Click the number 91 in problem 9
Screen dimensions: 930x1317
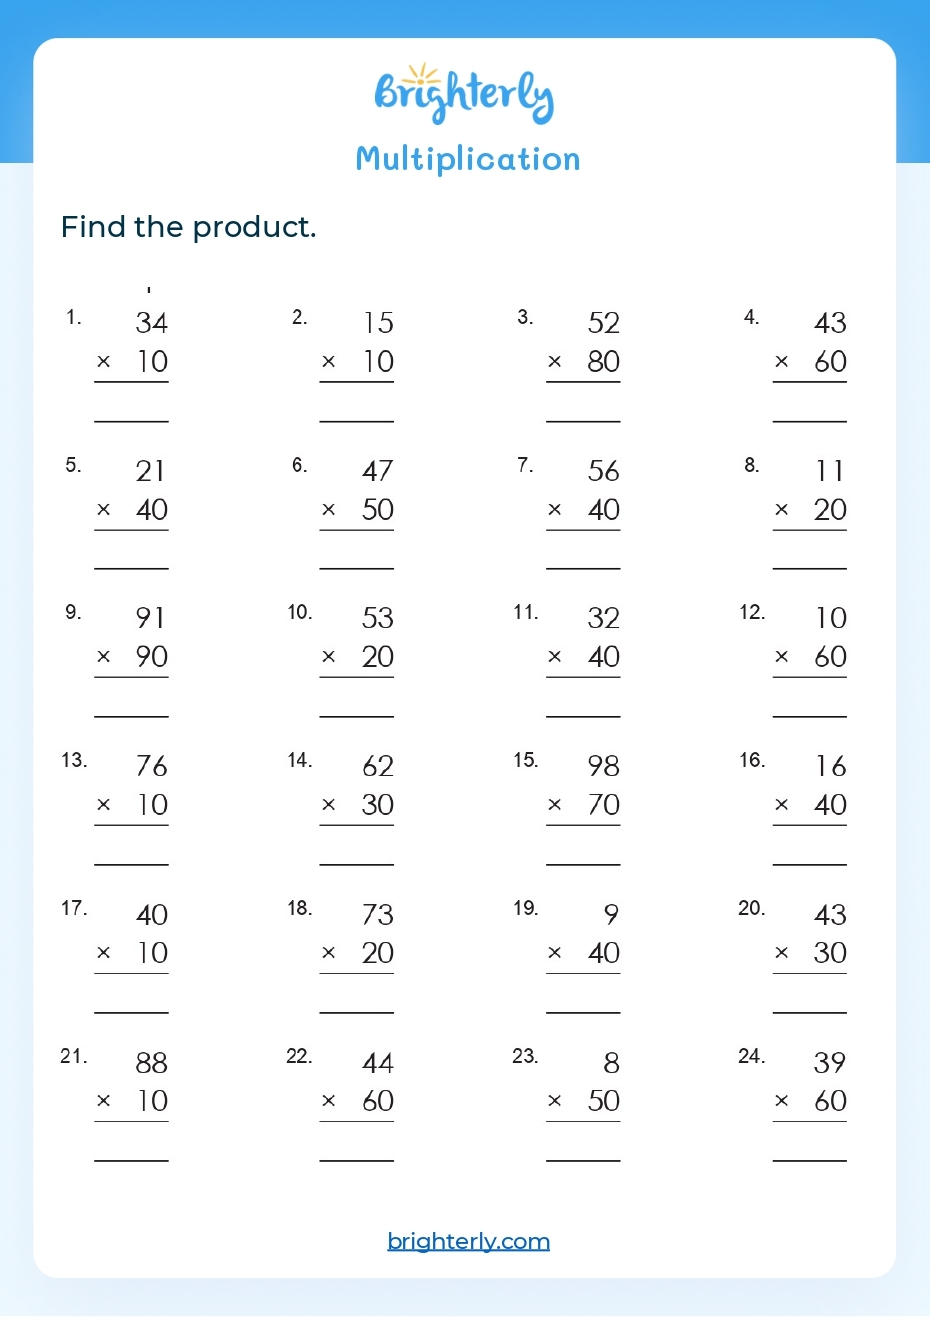(x=151, y=618)
